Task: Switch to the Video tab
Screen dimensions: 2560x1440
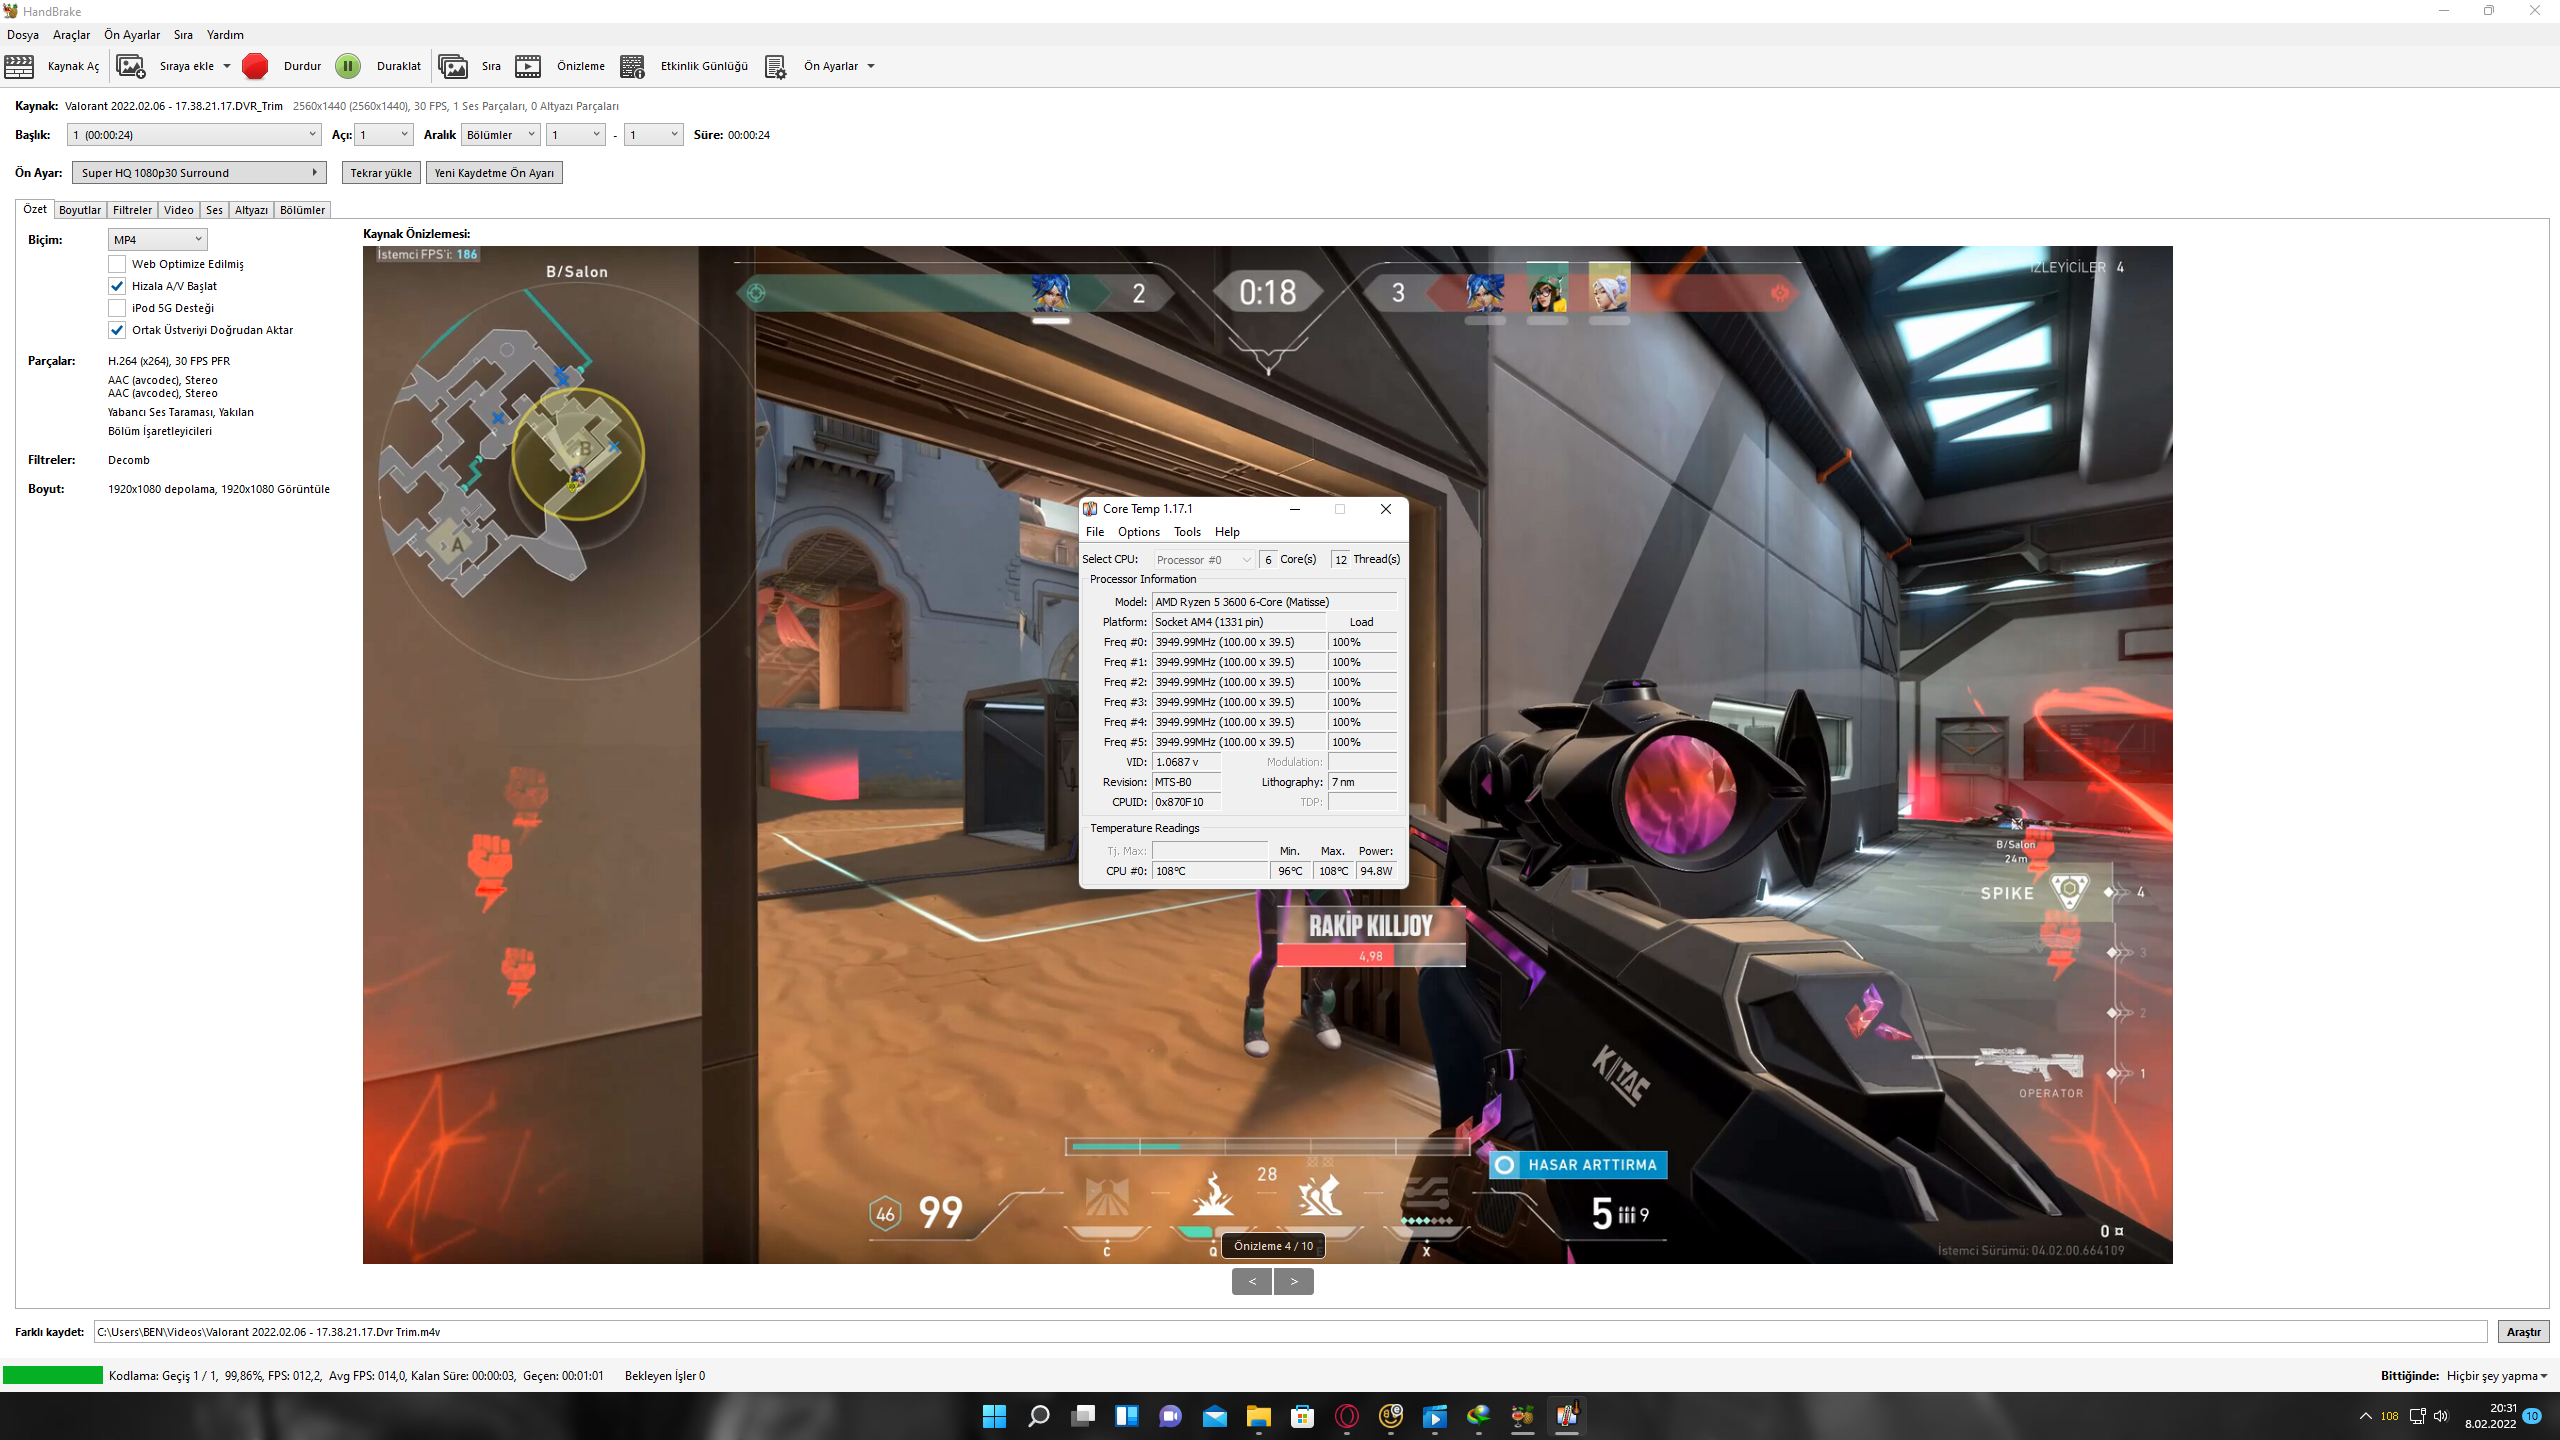Action: click(x=179, y=210)
